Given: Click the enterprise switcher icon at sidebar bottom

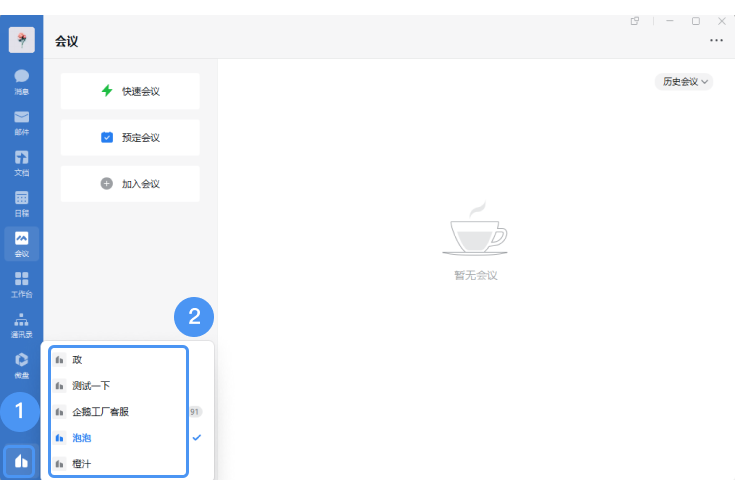Looking at the screenshot, I should point(21,461).
